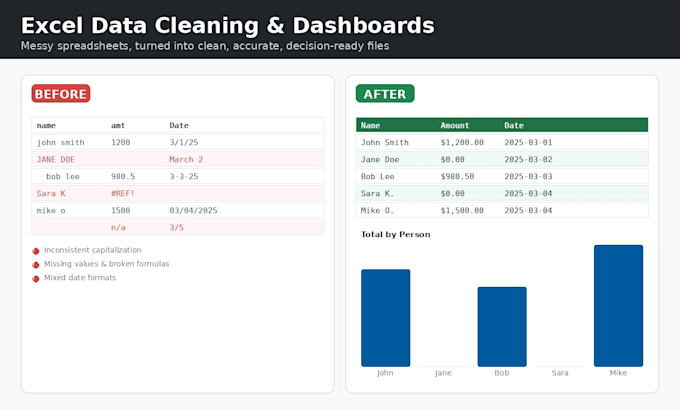Select the "980.5" amount cell
This screenshot has width=680, height=409.
[x=123, y=177]
